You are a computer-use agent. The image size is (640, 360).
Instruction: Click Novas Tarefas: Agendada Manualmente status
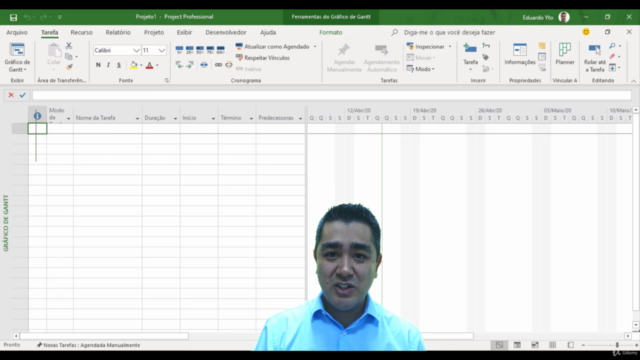pos(89,345)
